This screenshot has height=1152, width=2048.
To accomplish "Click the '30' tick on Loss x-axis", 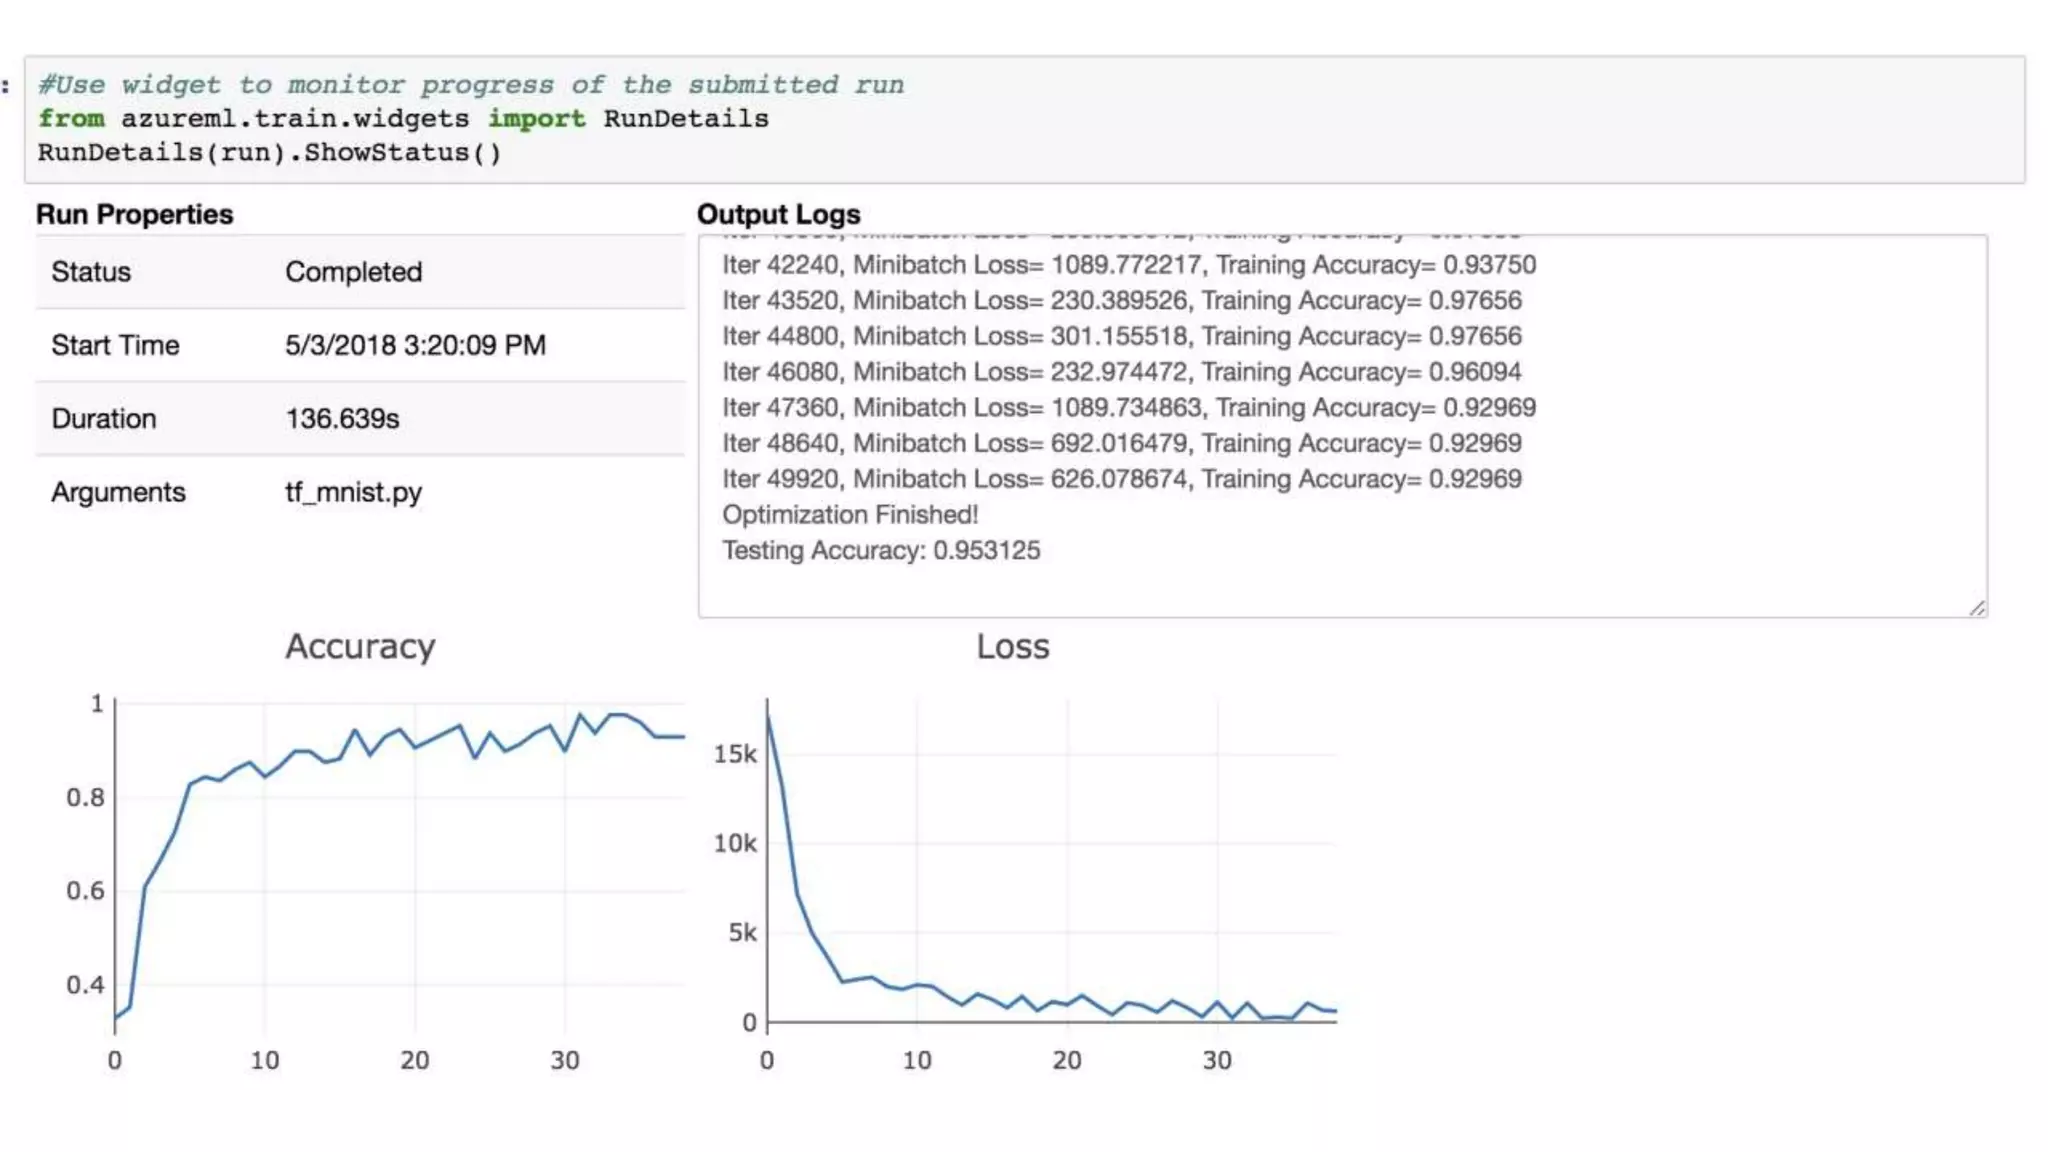I will pyautogui.click(x=1217, y=1060).
